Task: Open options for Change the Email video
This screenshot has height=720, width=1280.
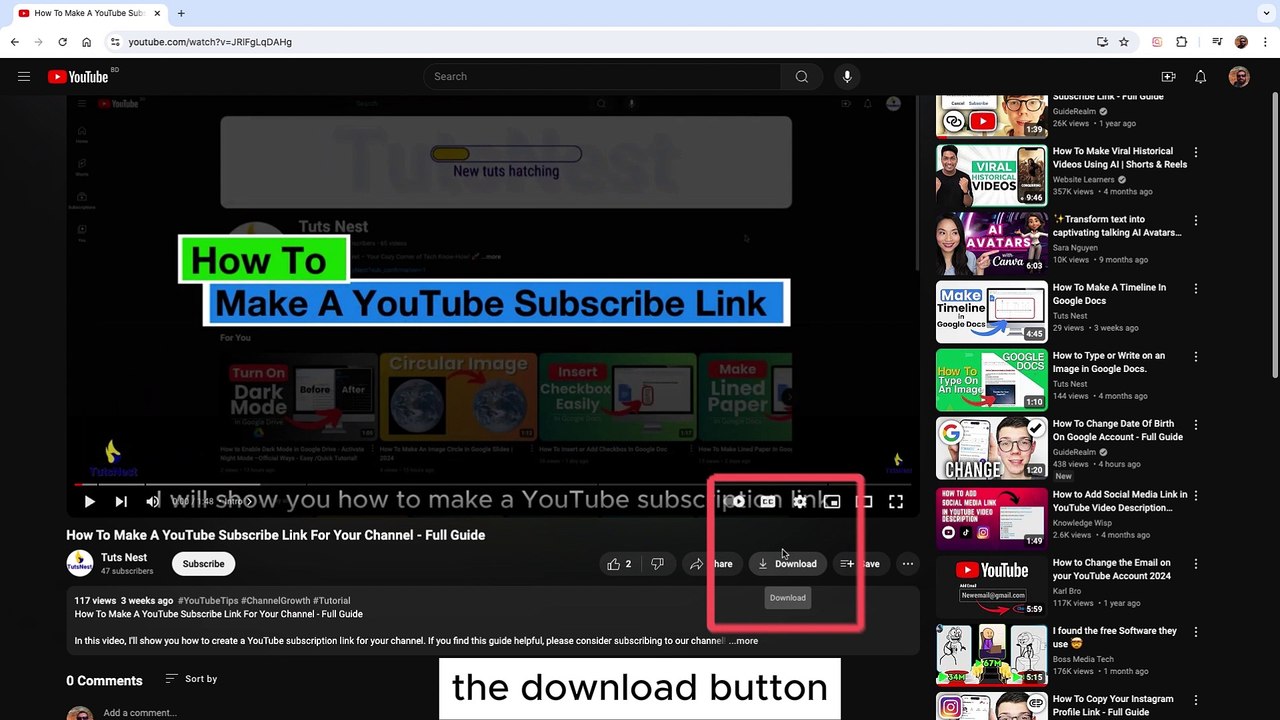Action: point(1196,564)
